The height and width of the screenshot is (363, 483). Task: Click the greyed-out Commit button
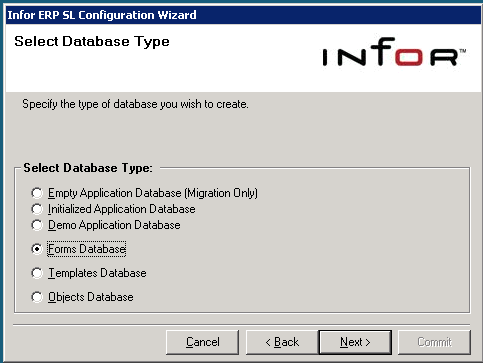tap(434, 342)
